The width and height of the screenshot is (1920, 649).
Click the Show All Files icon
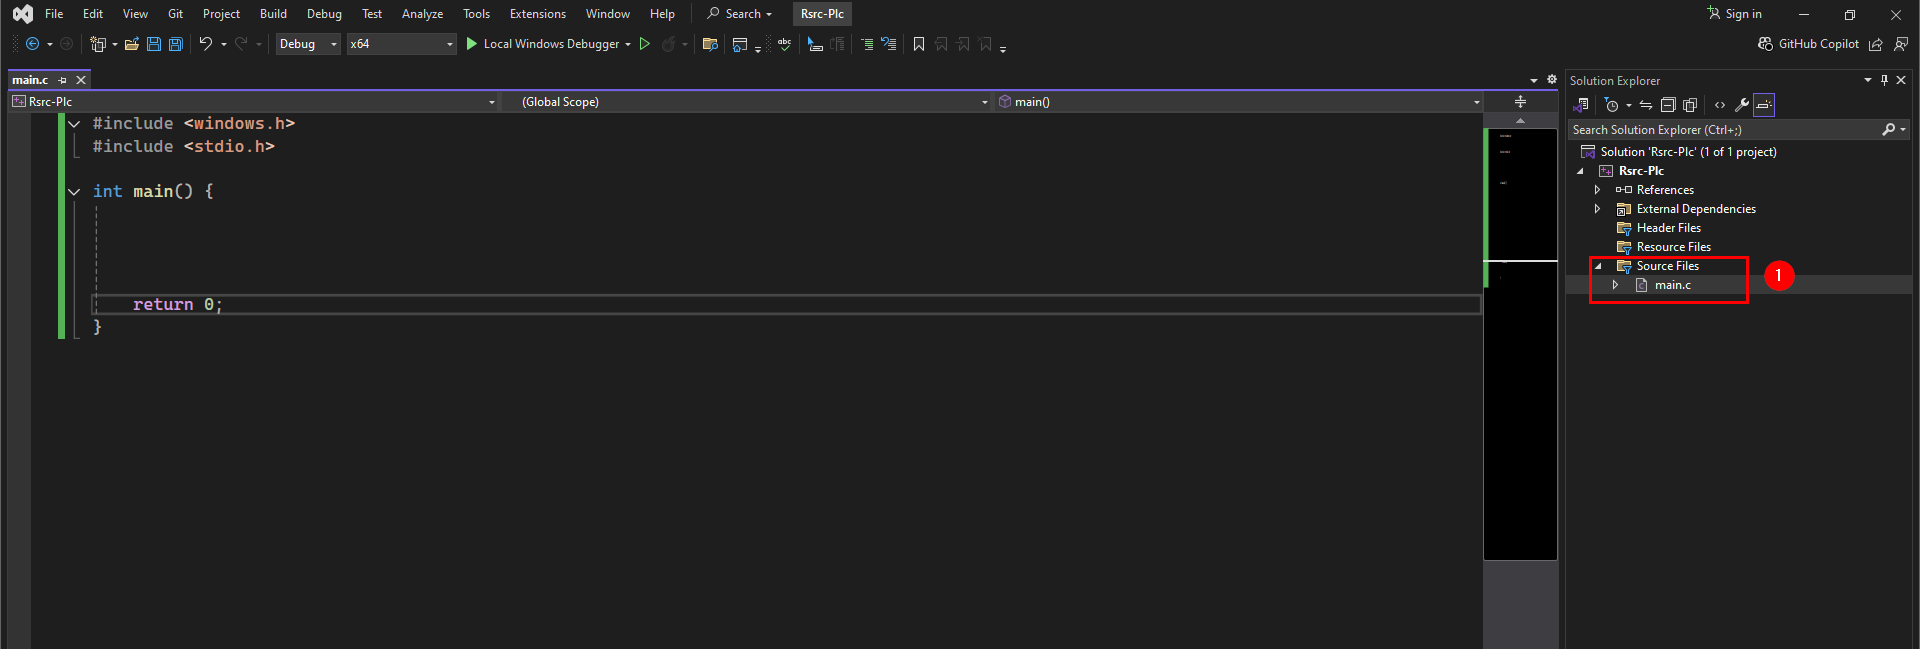1690,105
